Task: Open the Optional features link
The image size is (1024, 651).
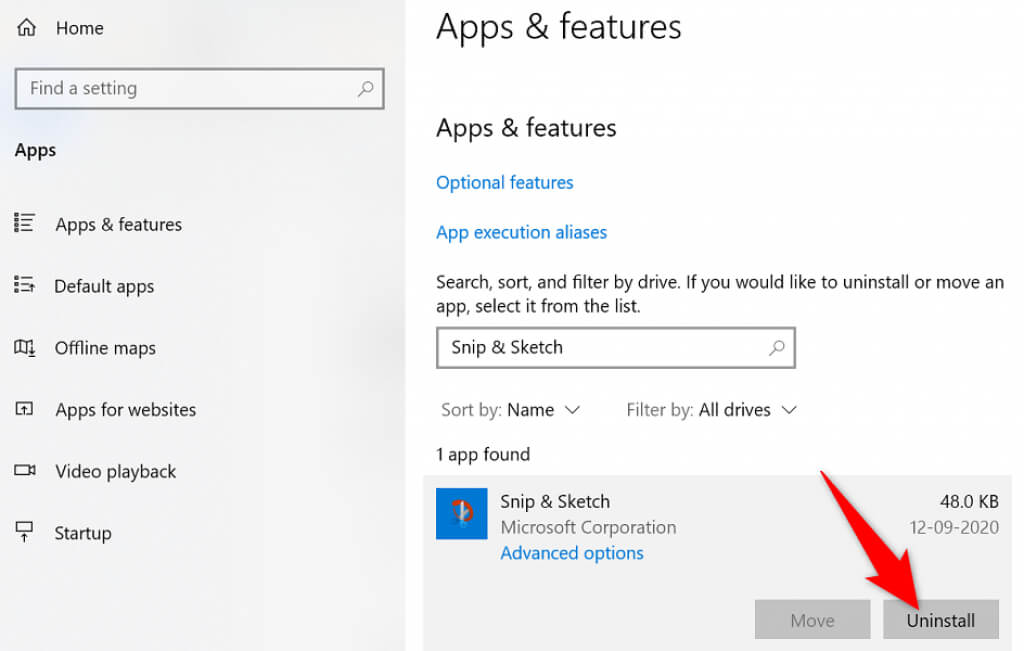Action: click(505, 182)
